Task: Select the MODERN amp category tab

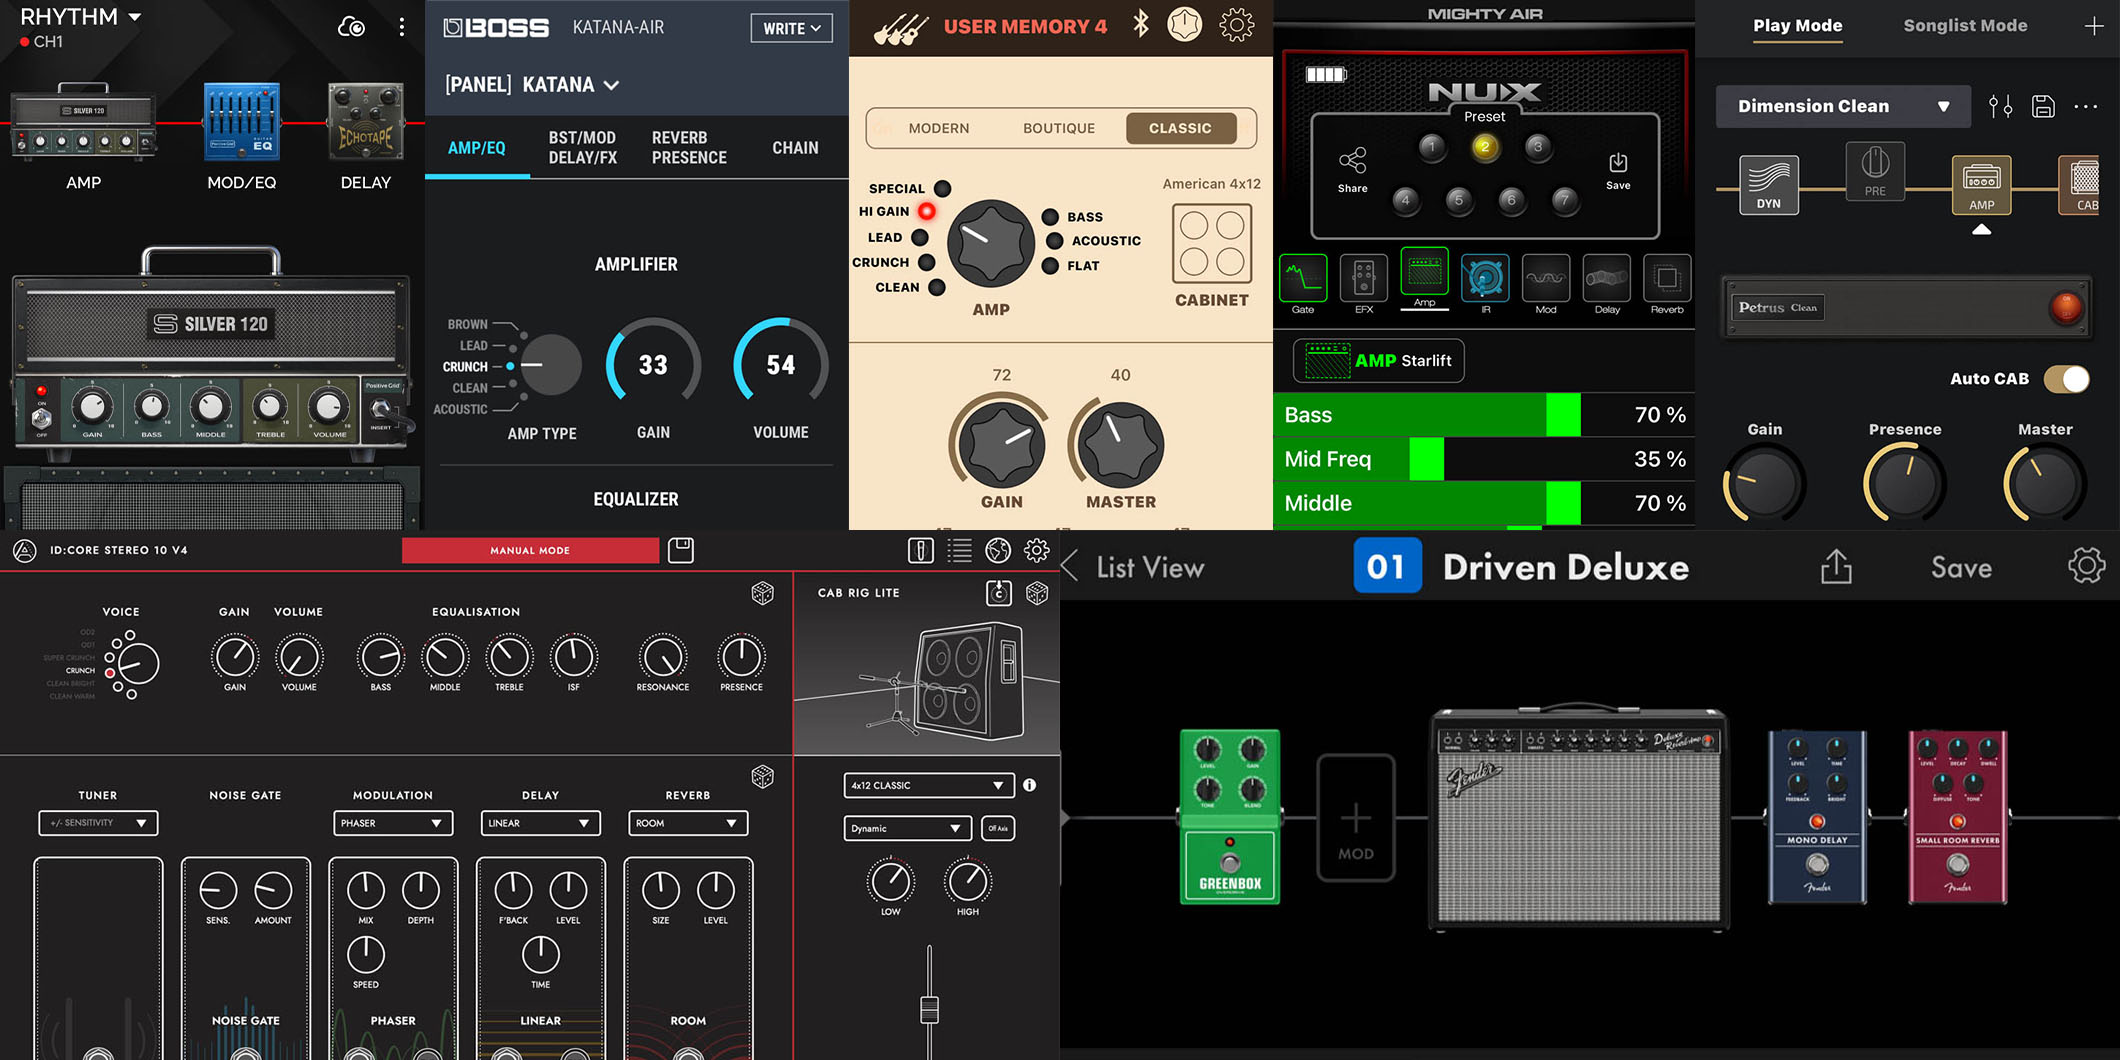Action: pos(938,128)
